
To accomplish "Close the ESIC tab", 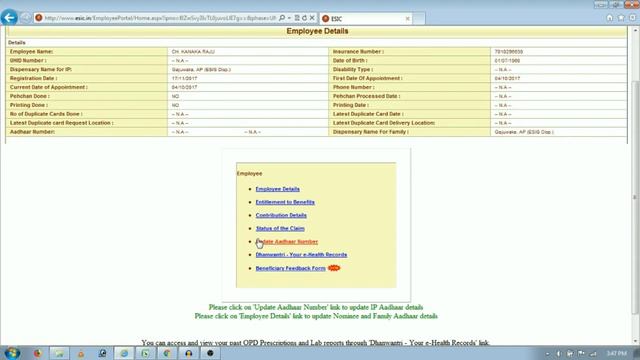I will point(407,18).
